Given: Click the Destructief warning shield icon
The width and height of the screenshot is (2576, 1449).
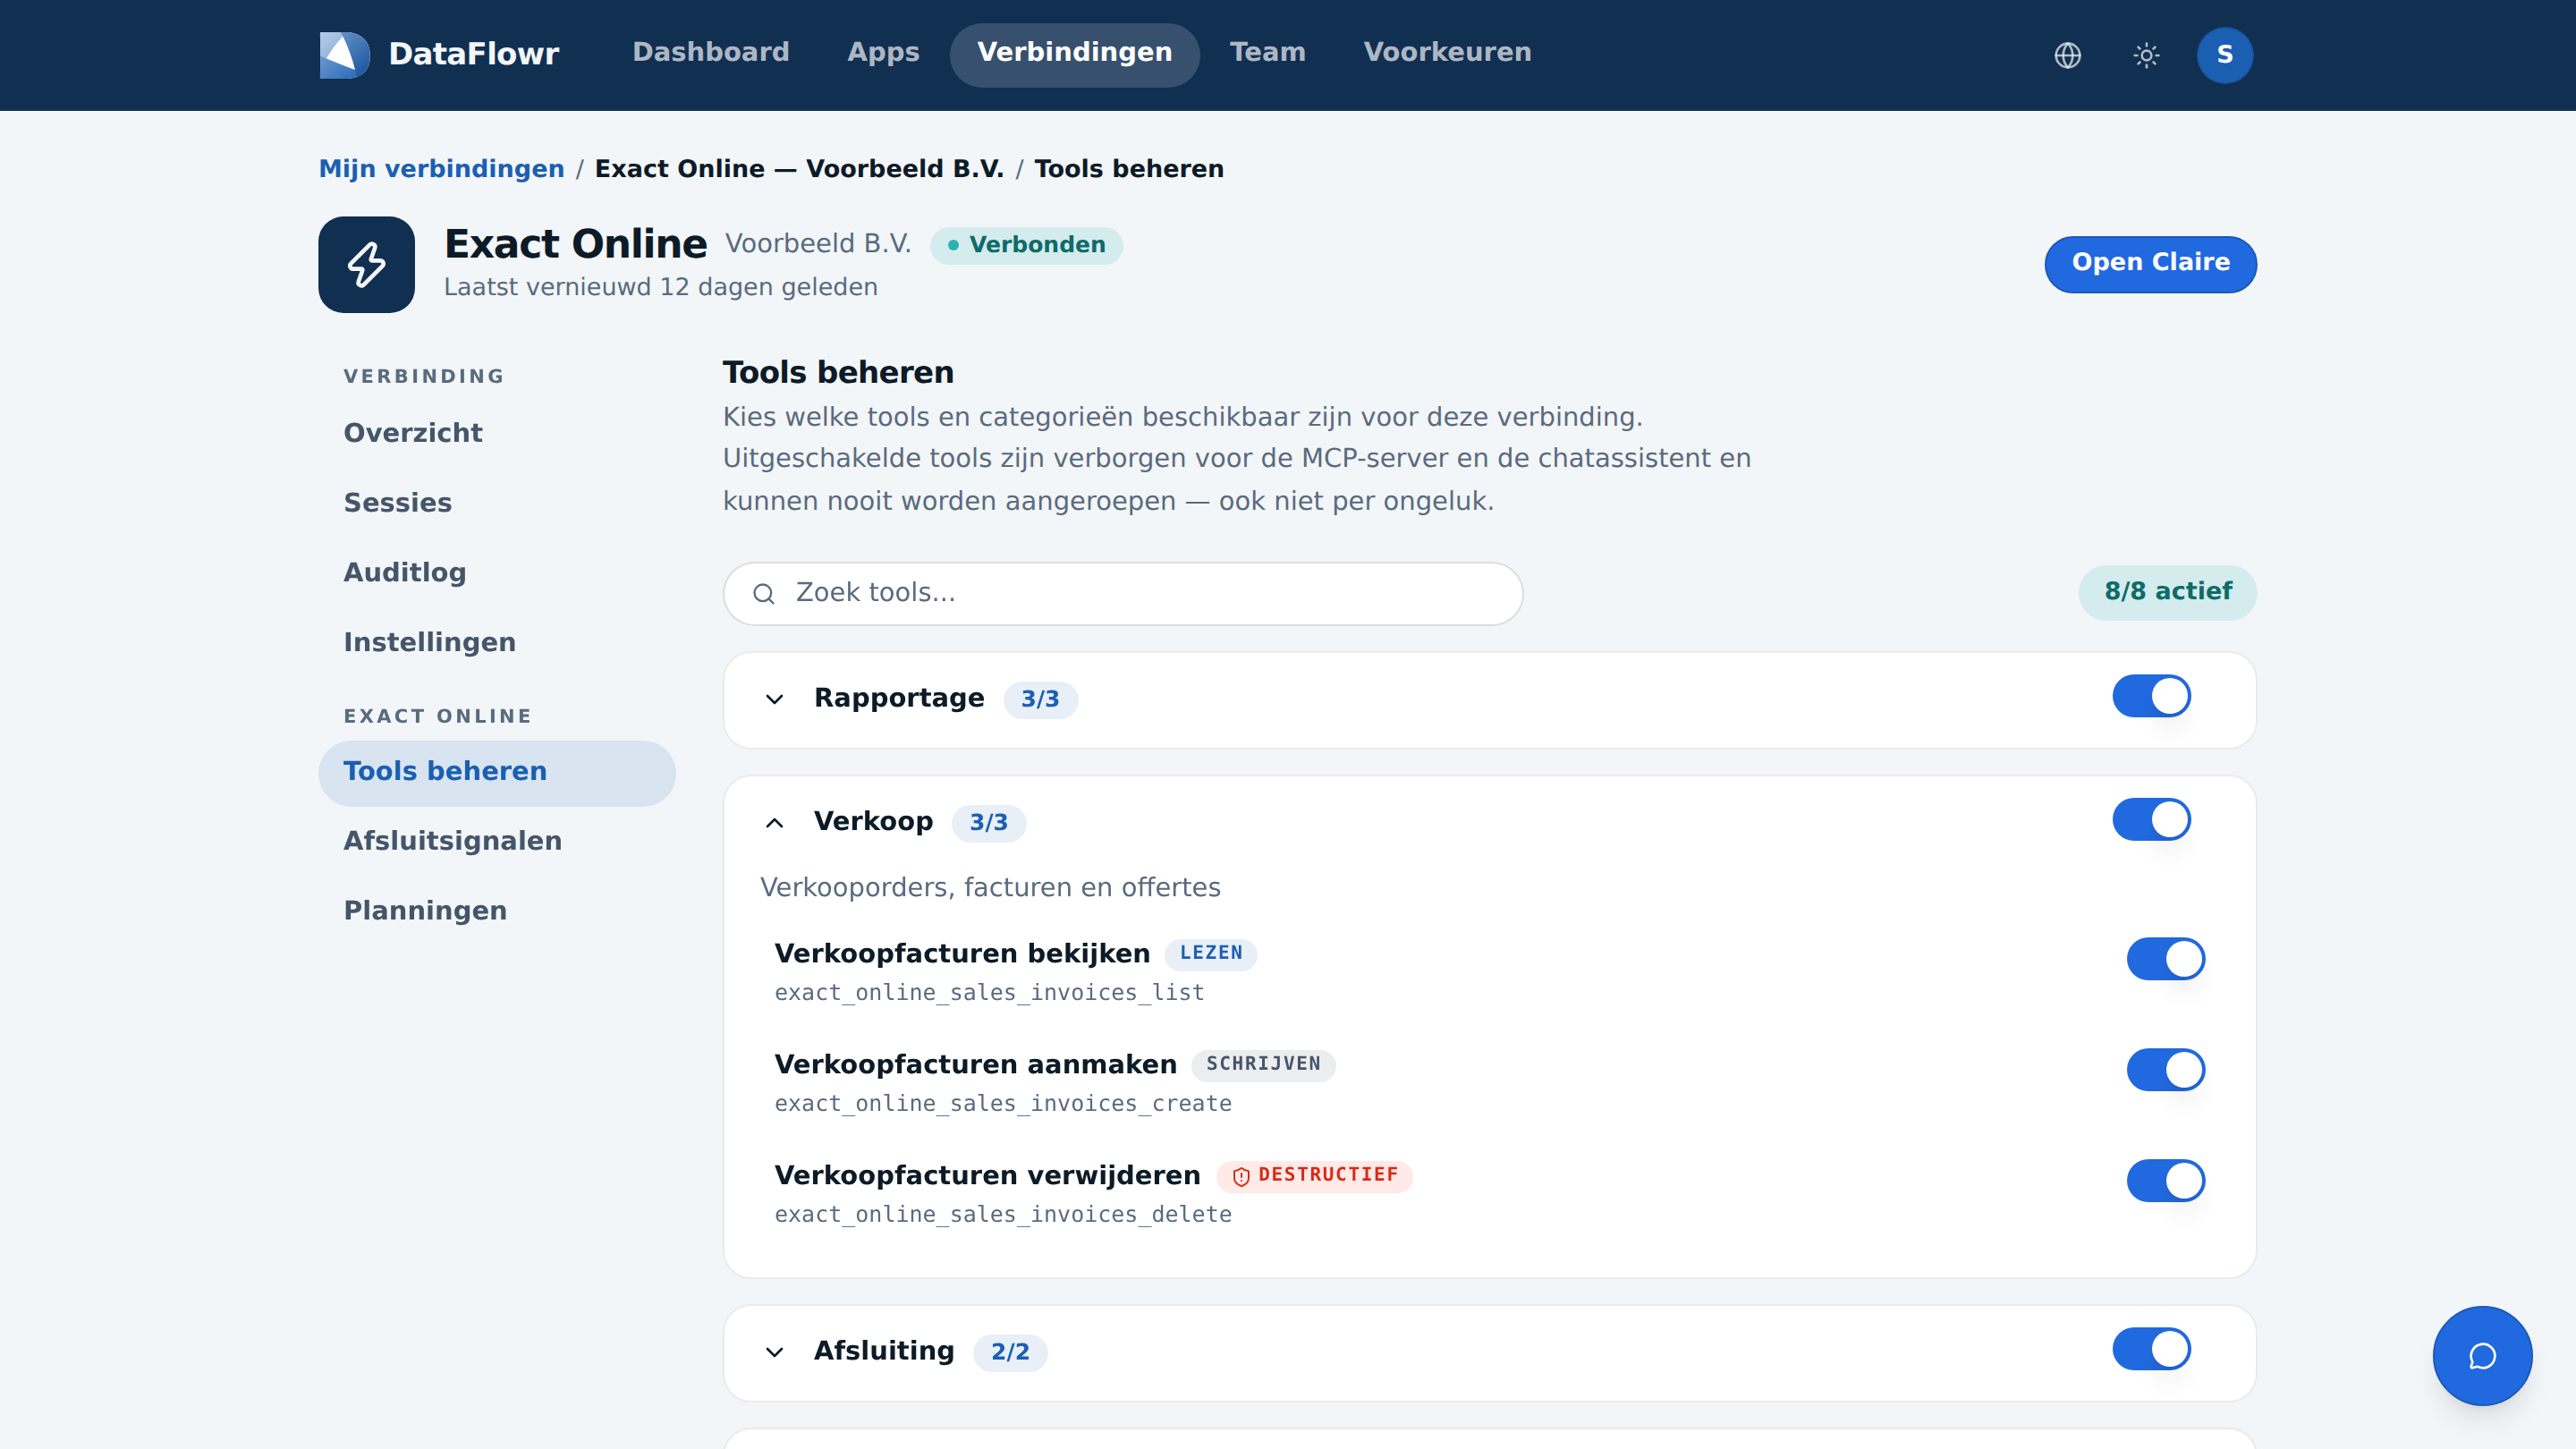Looking at the screenshot, I should click(1241, 1176).
